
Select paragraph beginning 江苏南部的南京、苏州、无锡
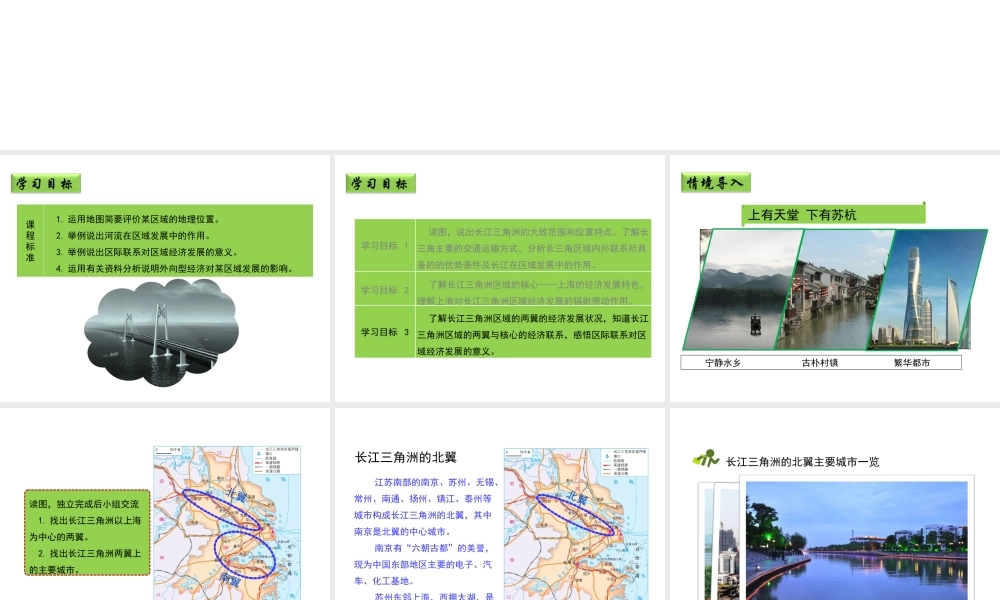point(424,507)
